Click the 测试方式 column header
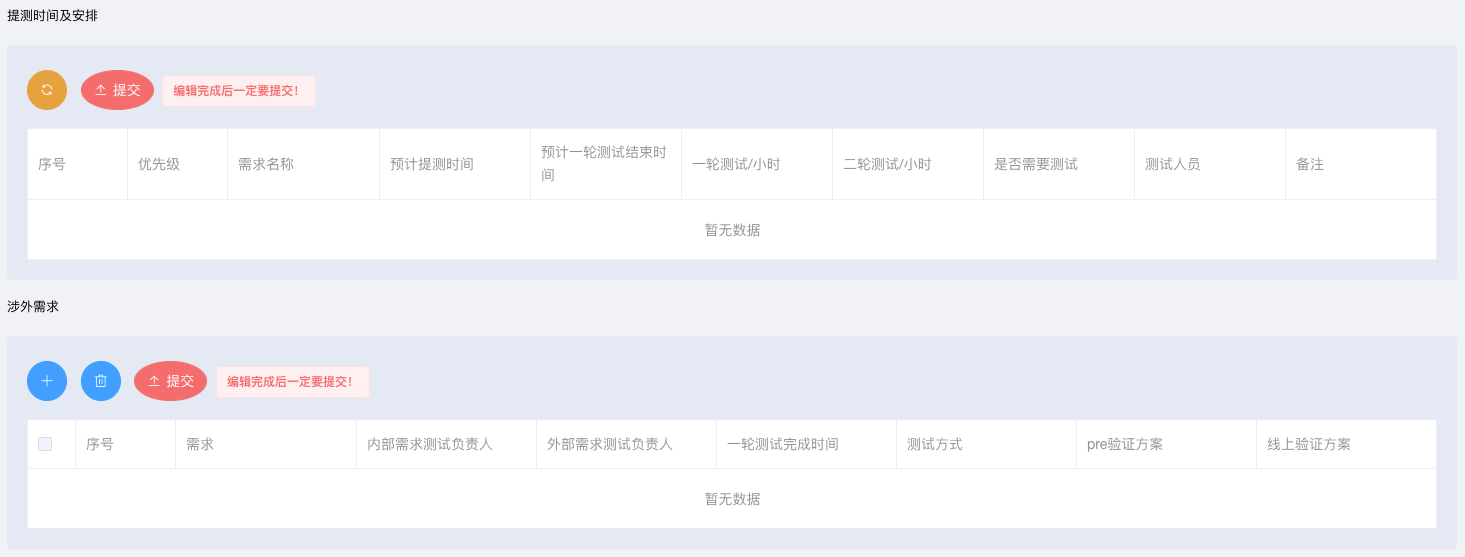Image resolution: width=1465 pixels, height=557 pixels. point(935,444)
